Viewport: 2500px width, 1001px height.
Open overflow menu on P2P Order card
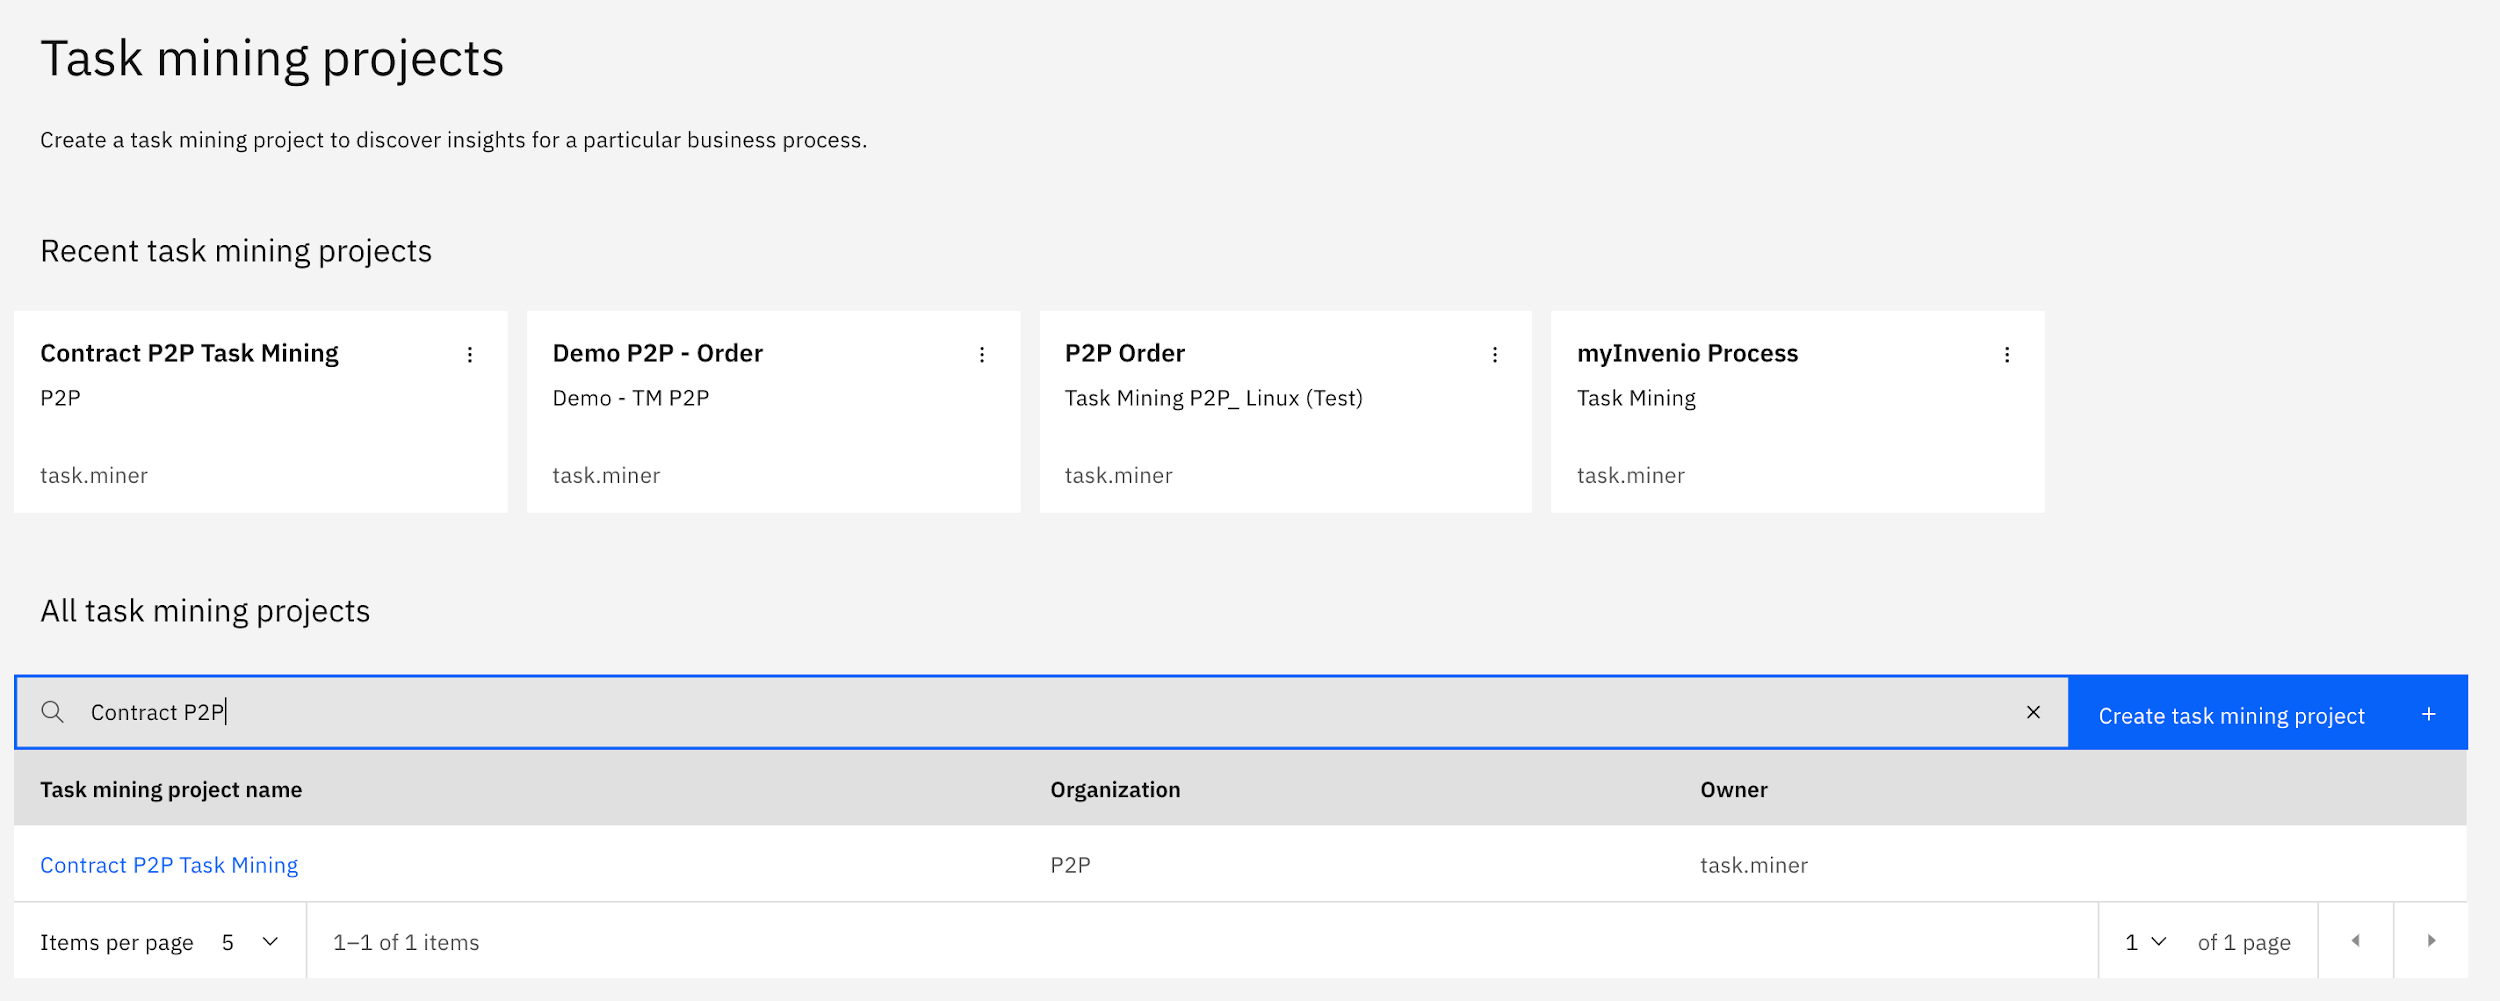point(1494,355)
